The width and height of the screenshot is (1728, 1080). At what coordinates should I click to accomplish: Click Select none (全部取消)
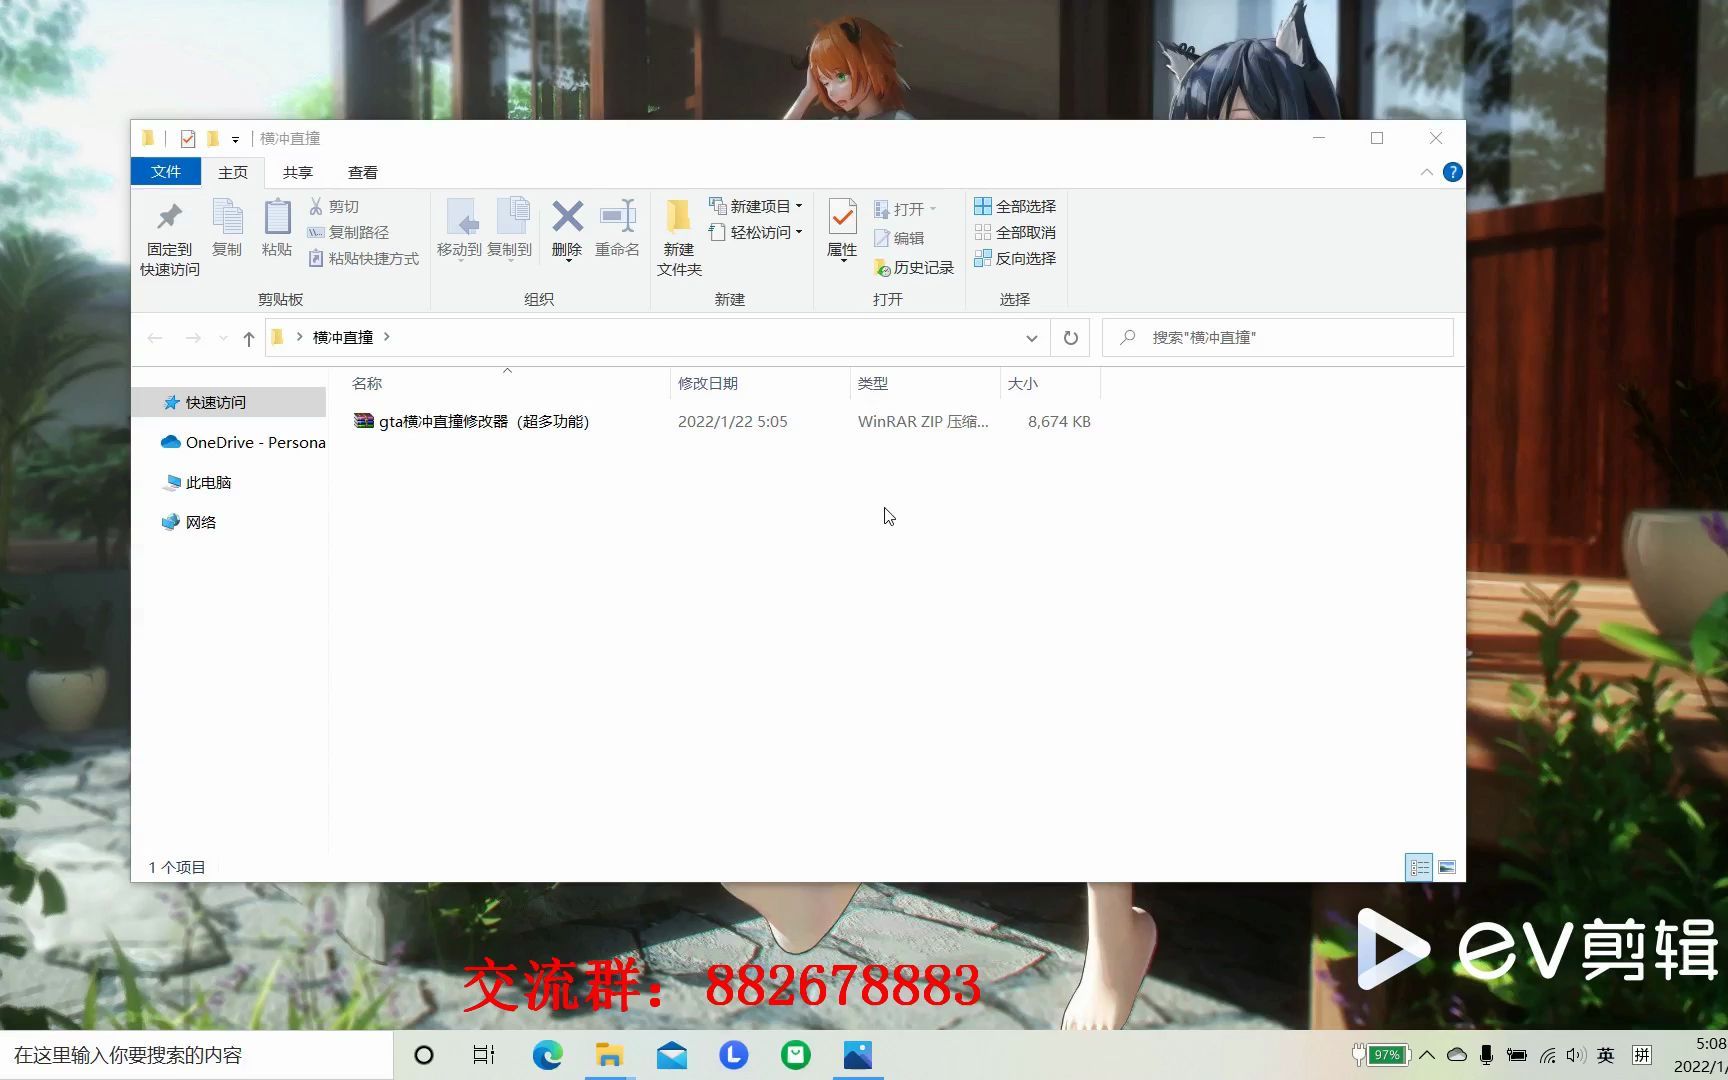click(x=1015, y=232)
